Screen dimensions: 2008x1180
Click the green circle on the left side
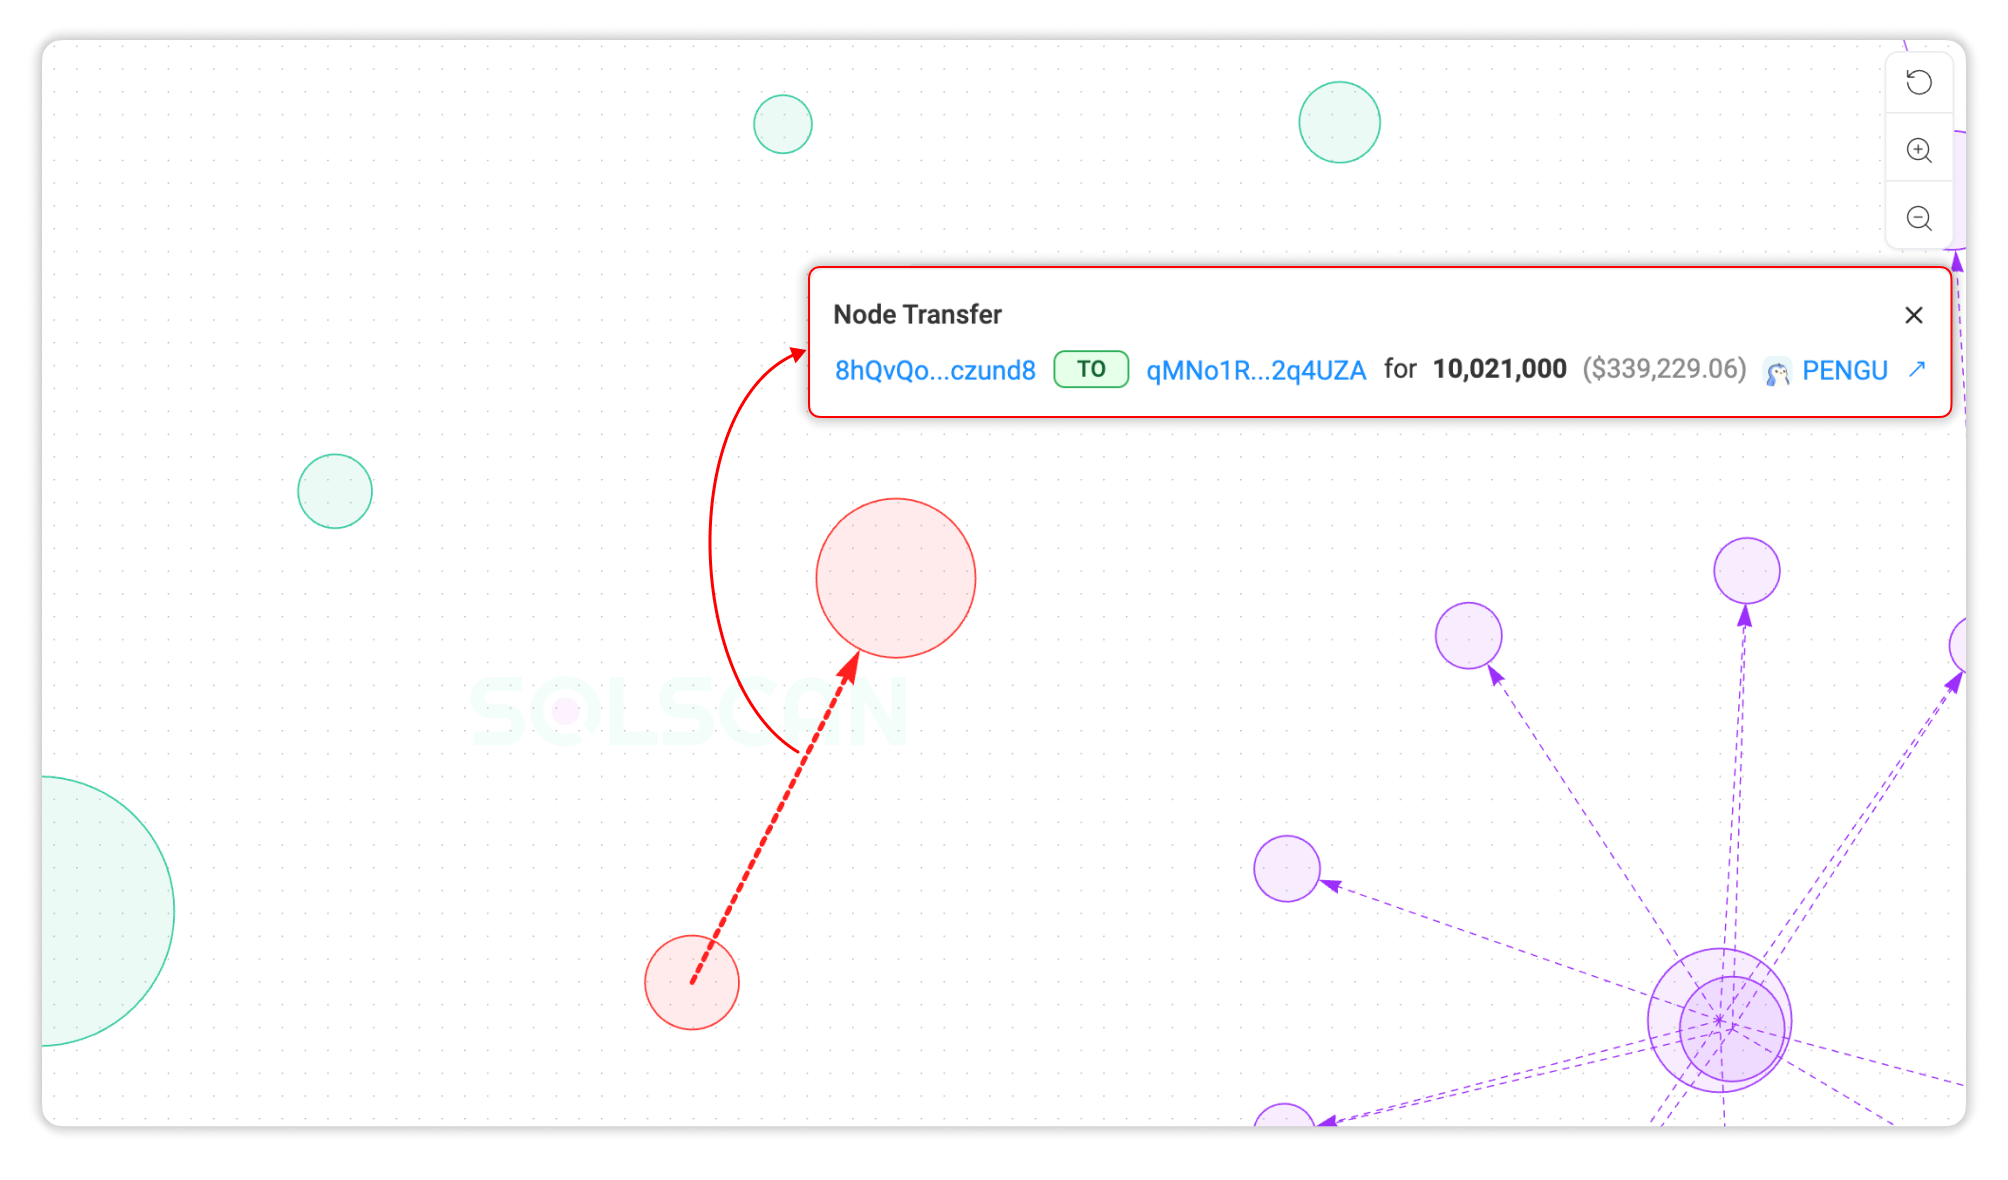click(x=335, y=490)
